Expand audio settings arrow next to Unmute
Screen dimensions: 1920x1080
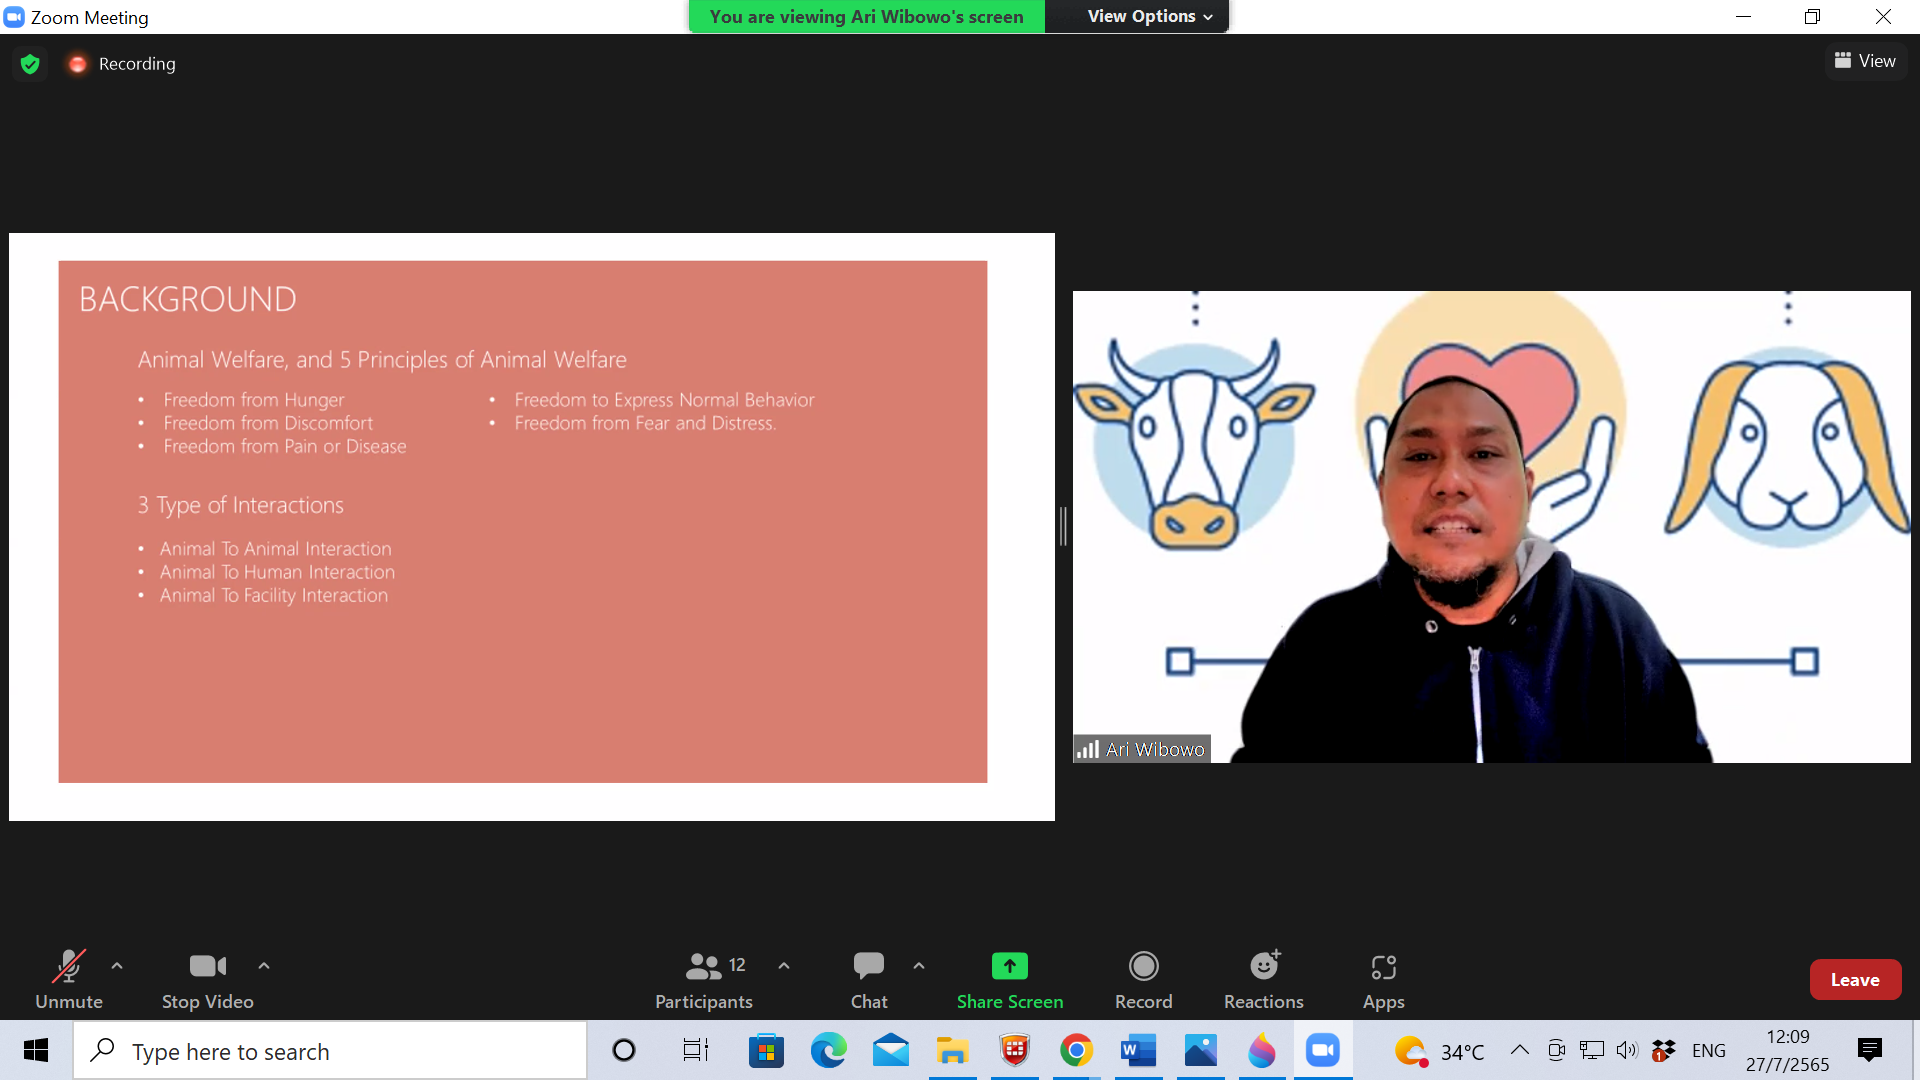pos(117,966)
